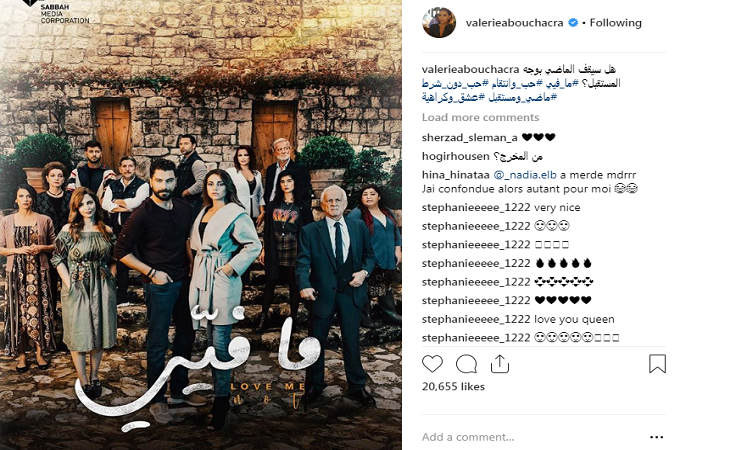Toggle the Following button
736x450 pixels.
click(615, 23)
